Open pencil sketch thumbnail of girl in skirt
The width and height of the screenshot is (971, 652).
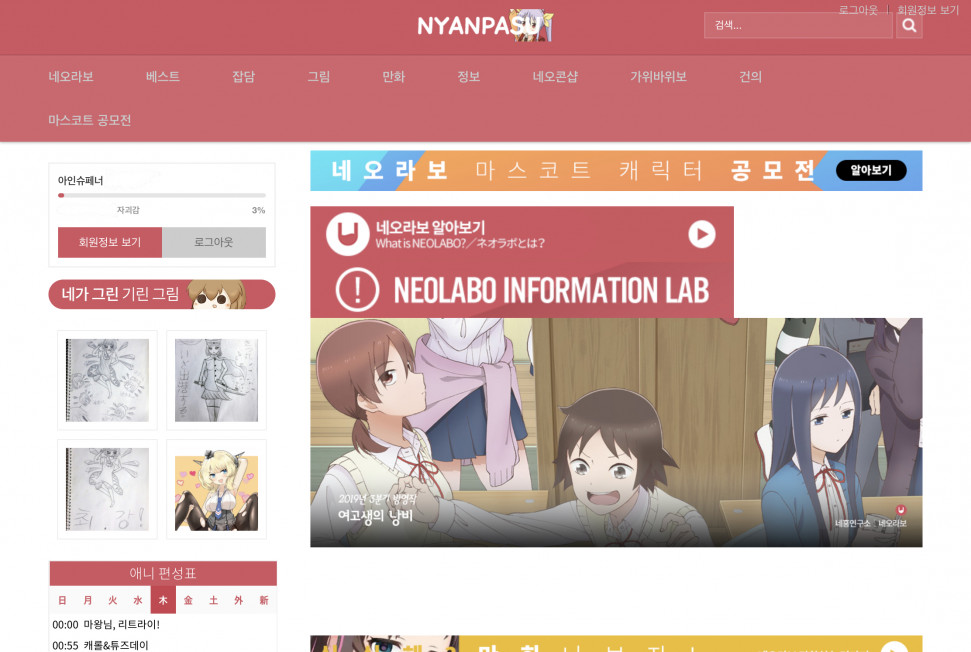point(216,380)
